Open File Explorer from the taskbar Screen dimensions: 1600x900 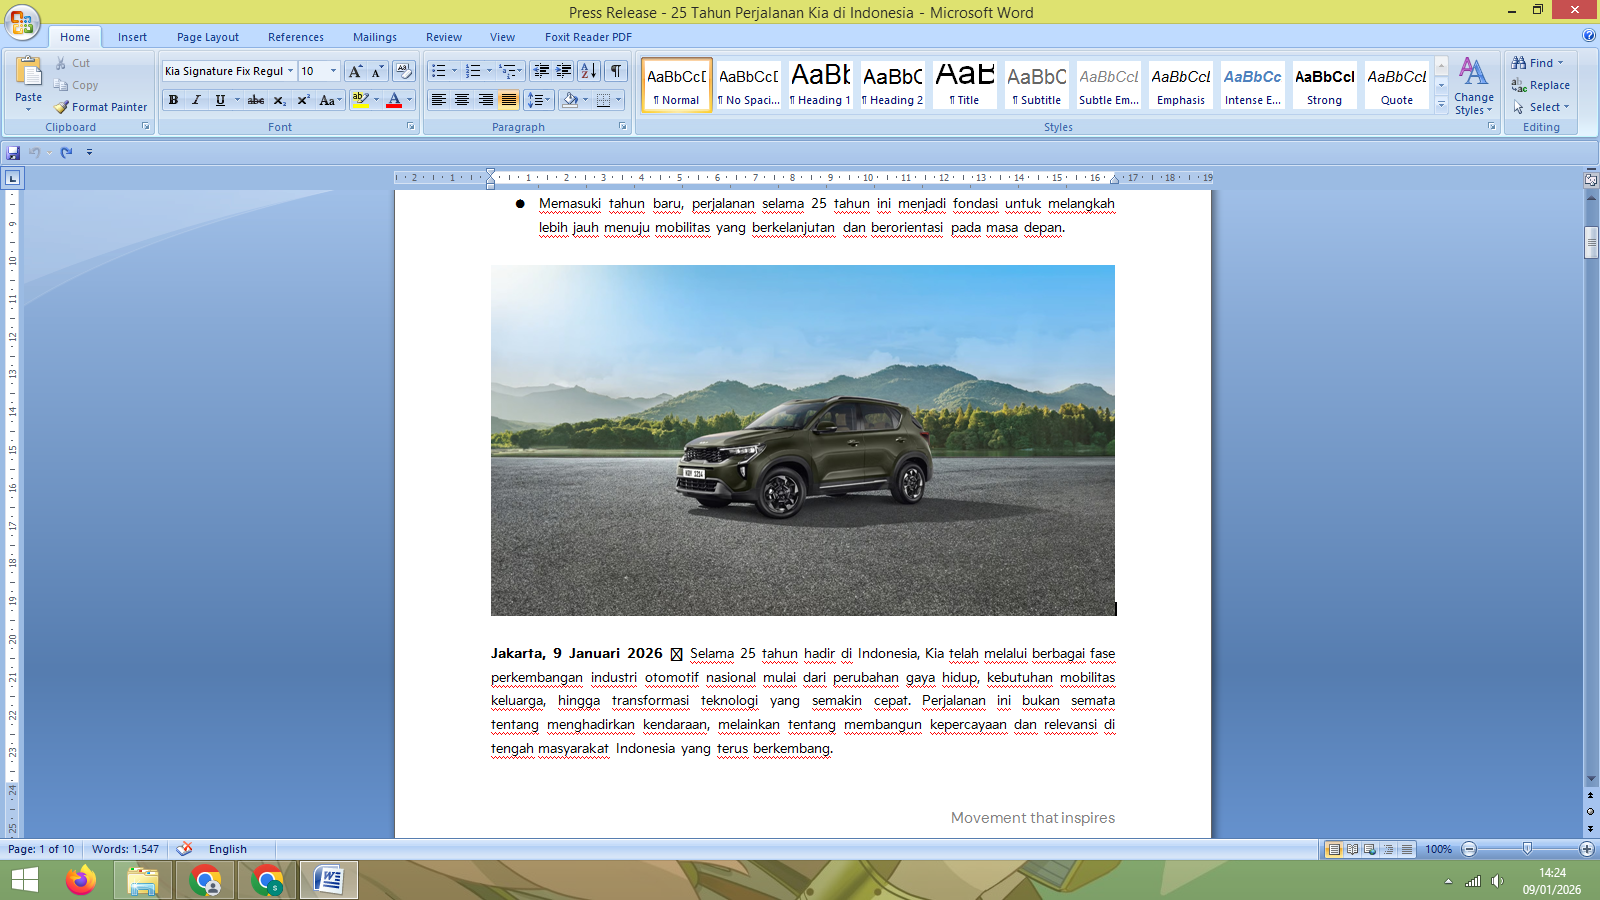[x=142, y=881]
